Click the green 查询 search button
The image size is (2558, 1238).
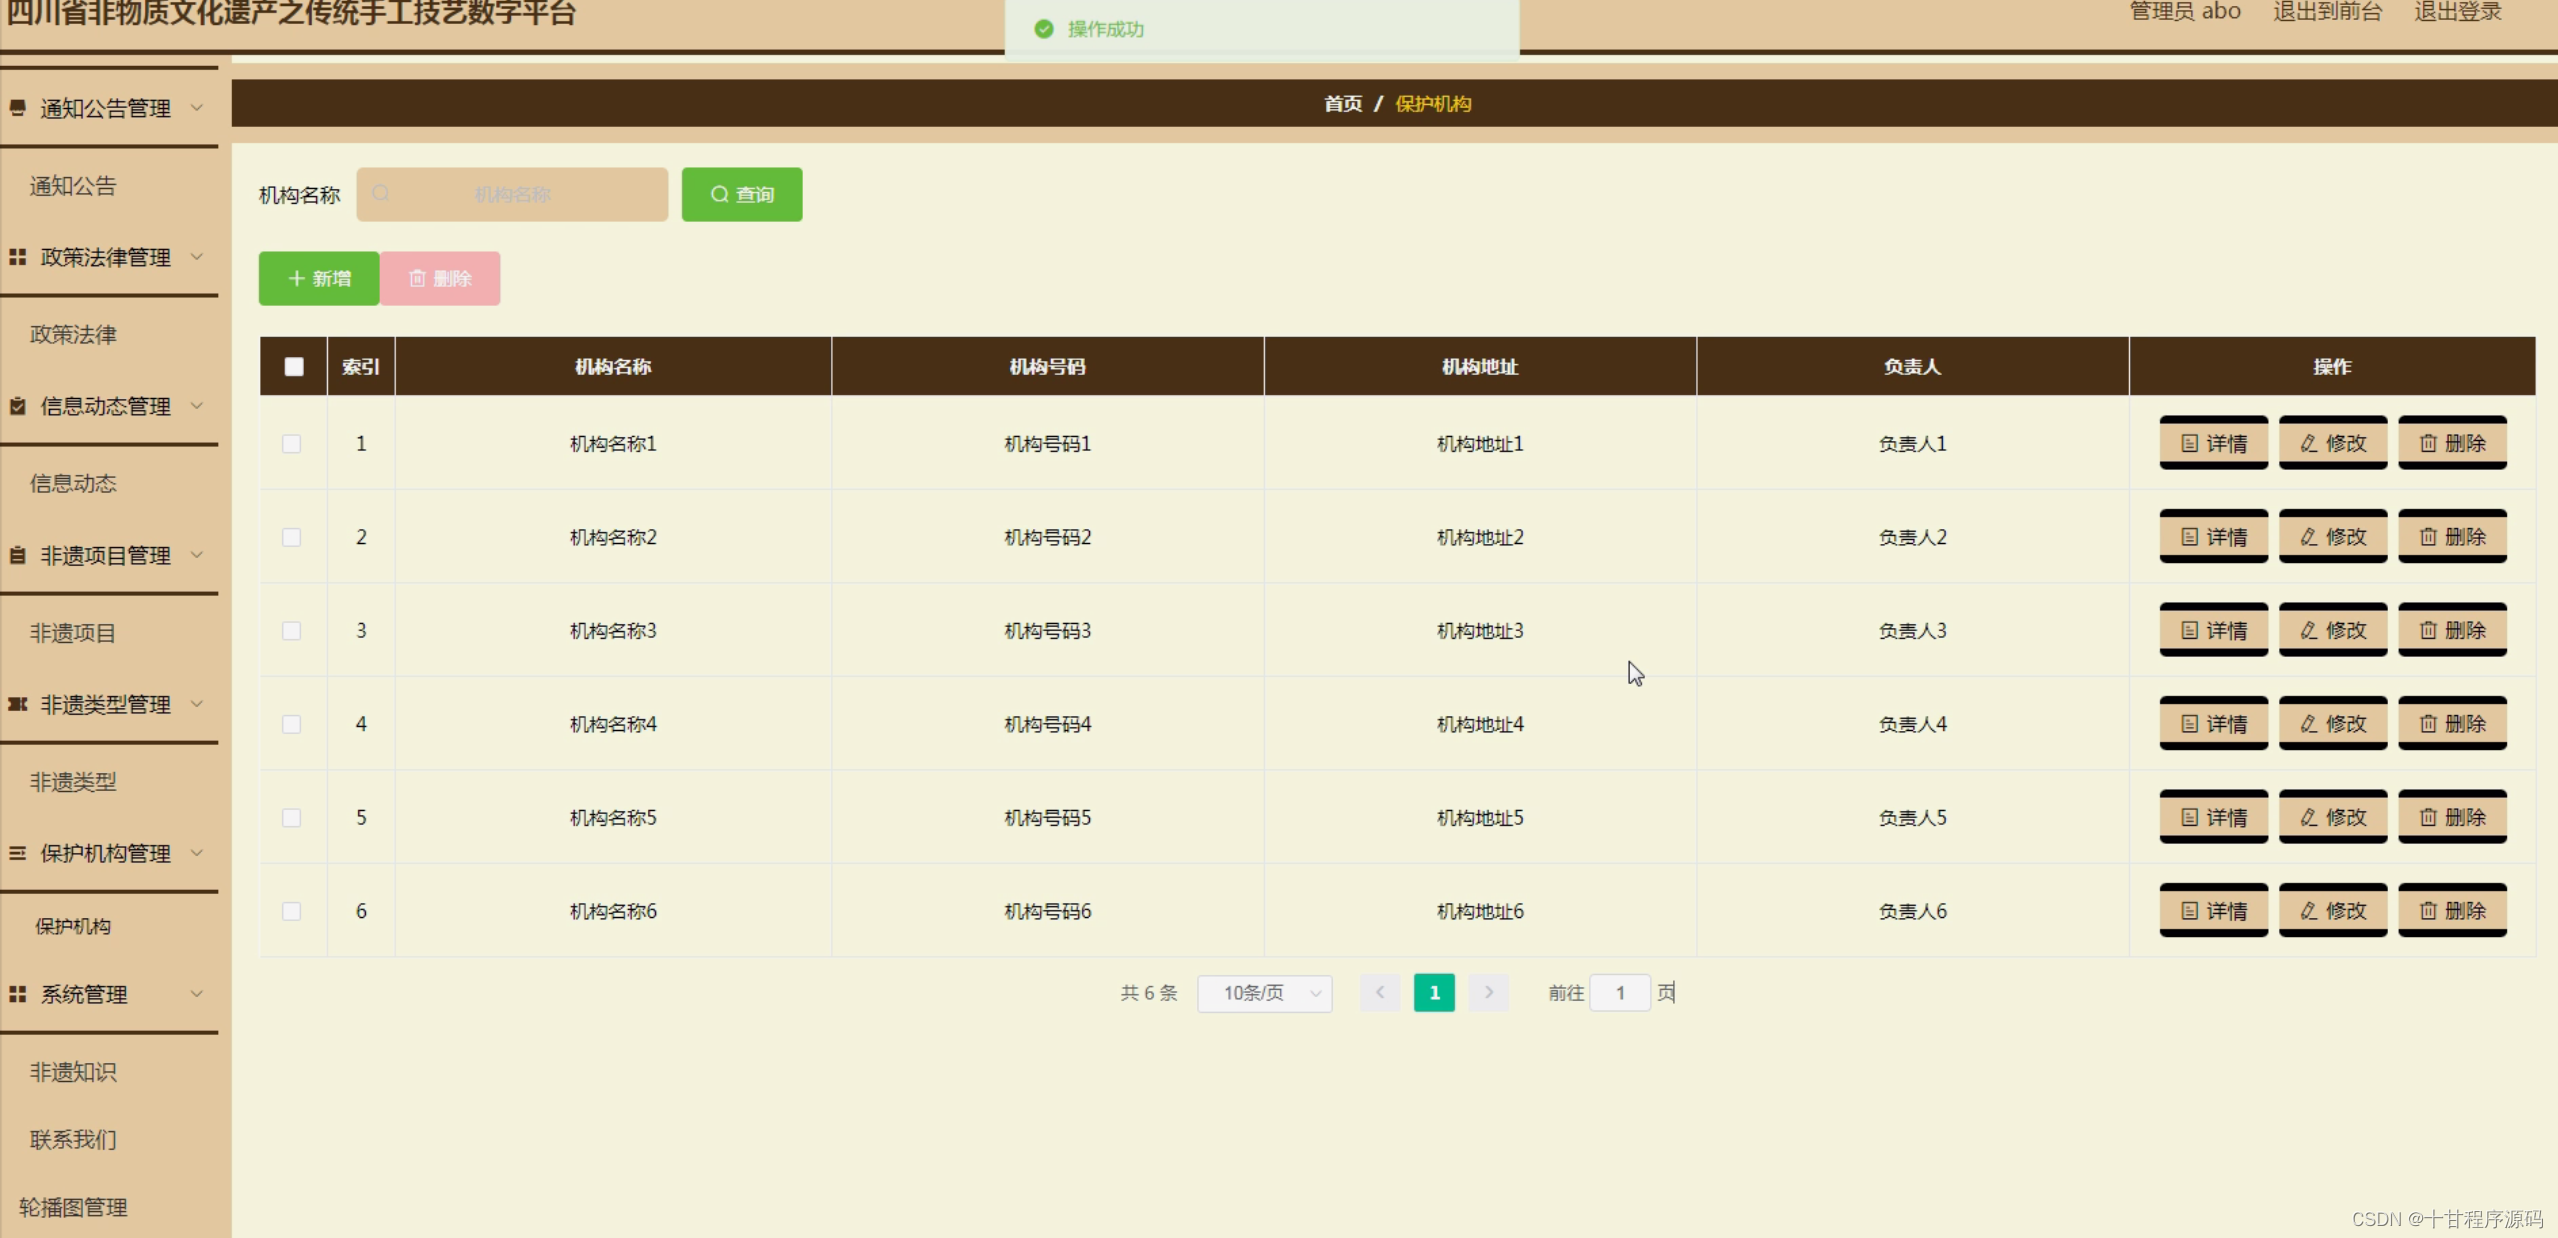(x=742, y=194)
